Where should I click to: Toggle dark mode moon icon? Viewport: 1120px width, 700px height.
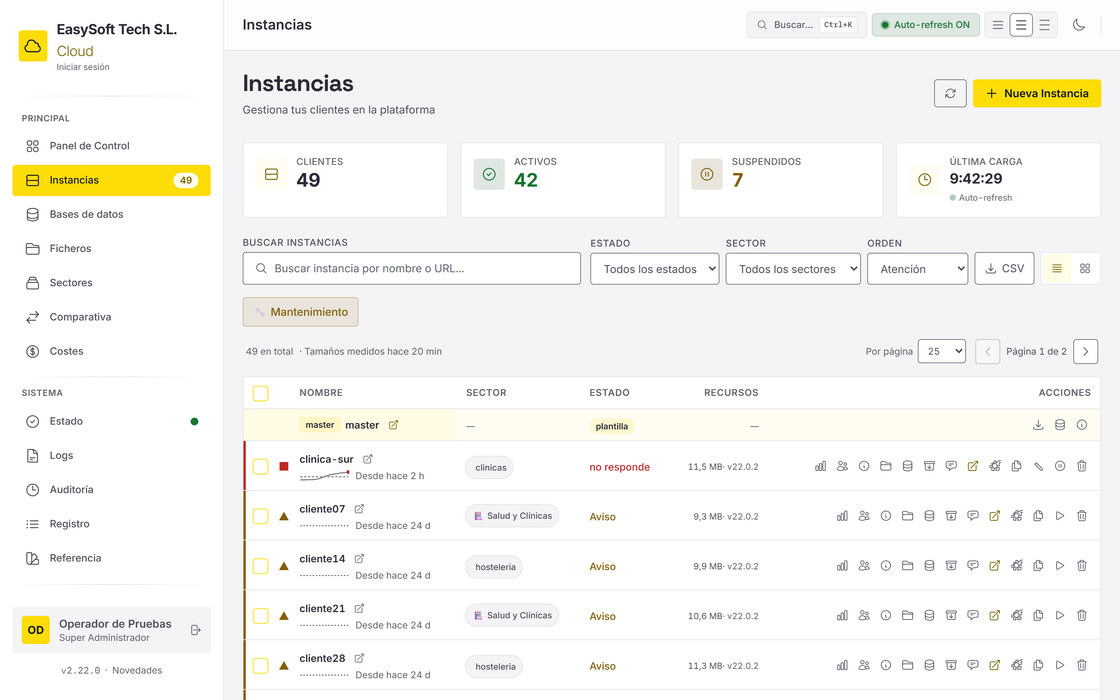[x=1079, y=25]
